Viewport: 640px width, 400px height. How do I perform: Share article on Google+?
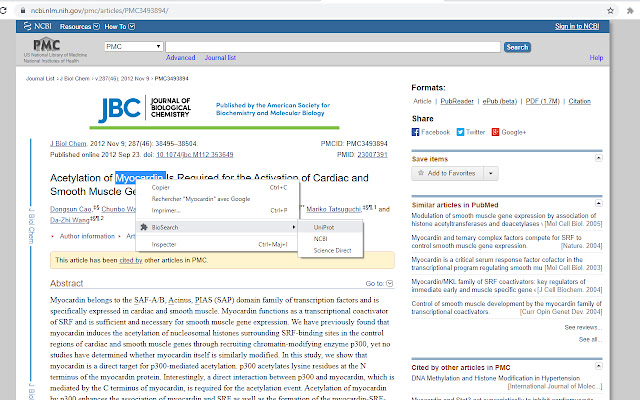tap(509, 132)
